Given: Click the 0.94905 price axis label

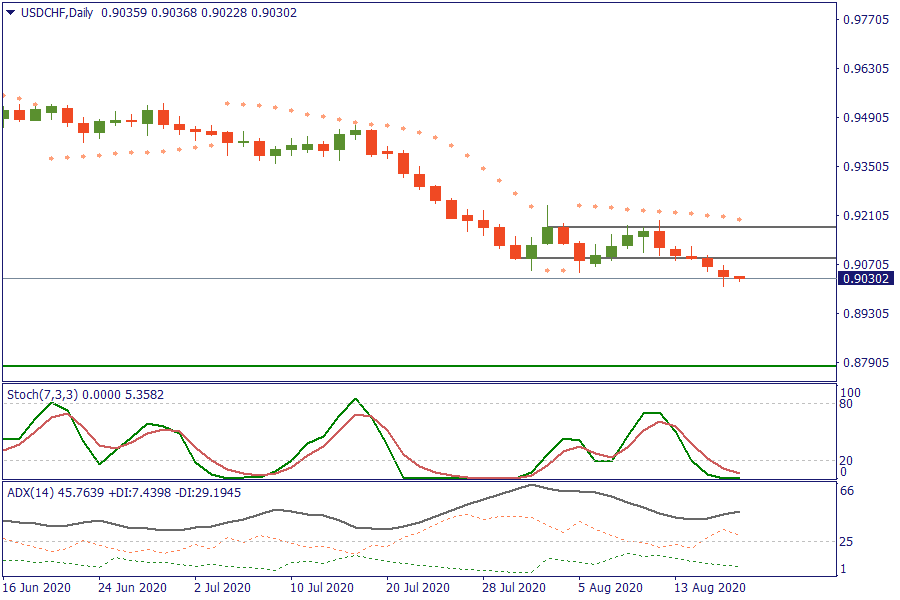Looking at the screenshot, I should click(866, 118).
